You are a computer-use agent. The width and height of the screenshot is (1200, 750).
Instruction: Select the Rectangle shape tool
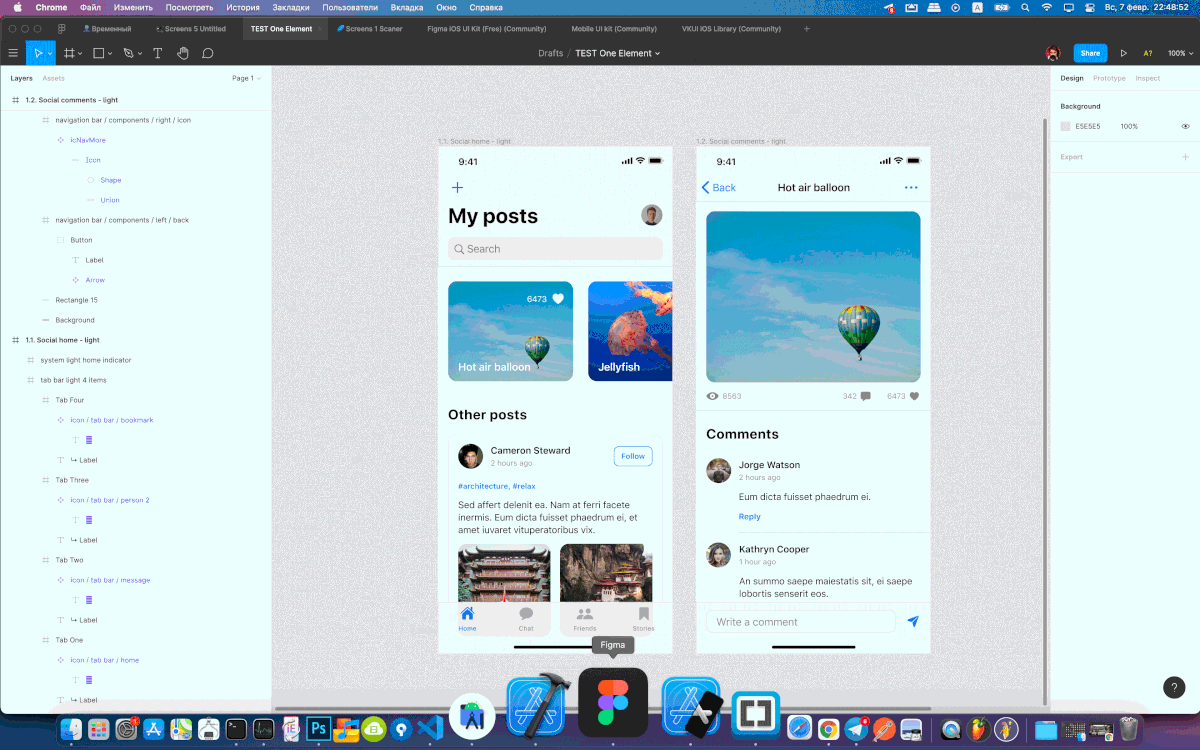(x=99, y=53)
